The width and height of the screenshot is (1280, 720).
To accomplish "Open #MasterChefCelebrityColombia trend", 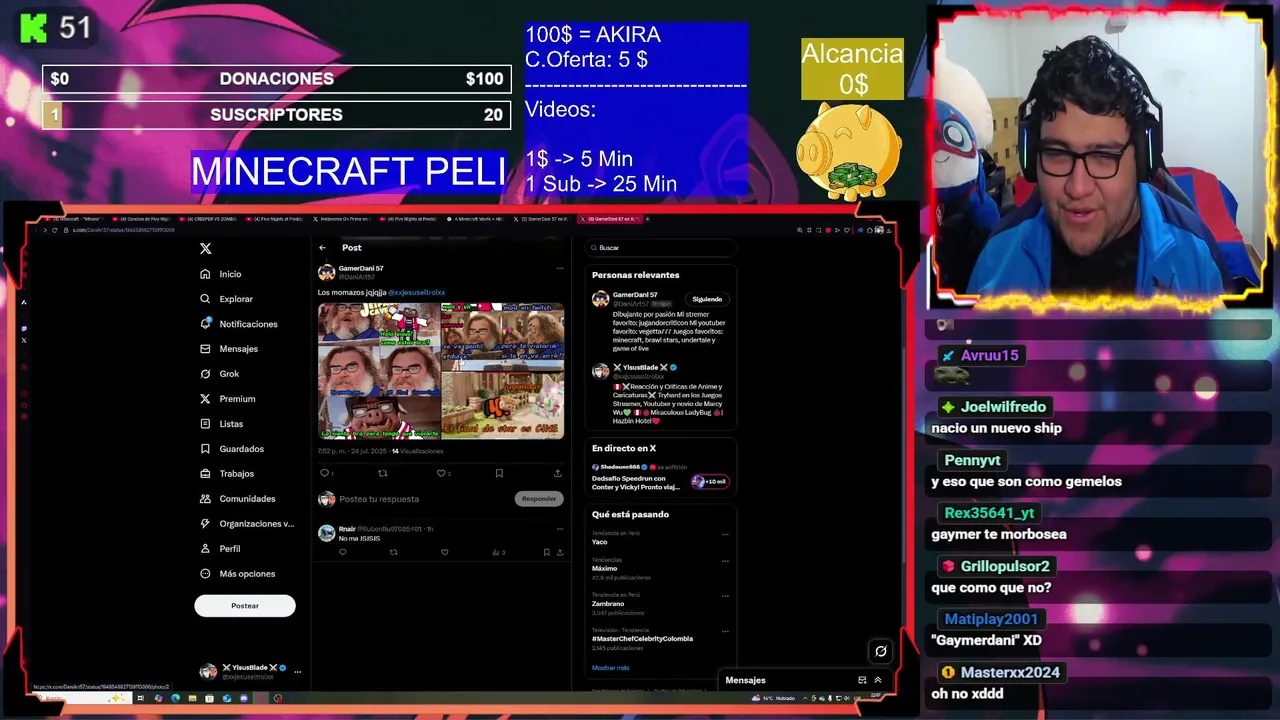I will click(x=642, y=638).
